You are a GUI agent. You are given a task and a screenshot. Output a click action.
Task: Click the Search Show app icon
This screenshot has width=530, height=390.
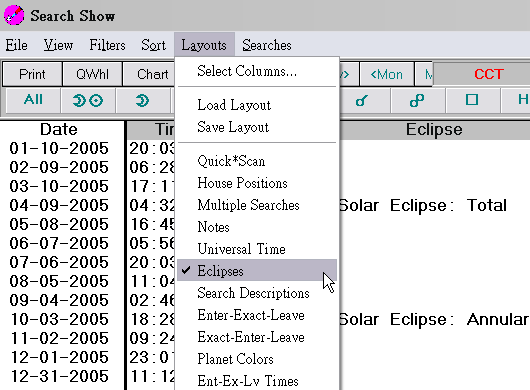pyautogui.click(x=14, y=15)
